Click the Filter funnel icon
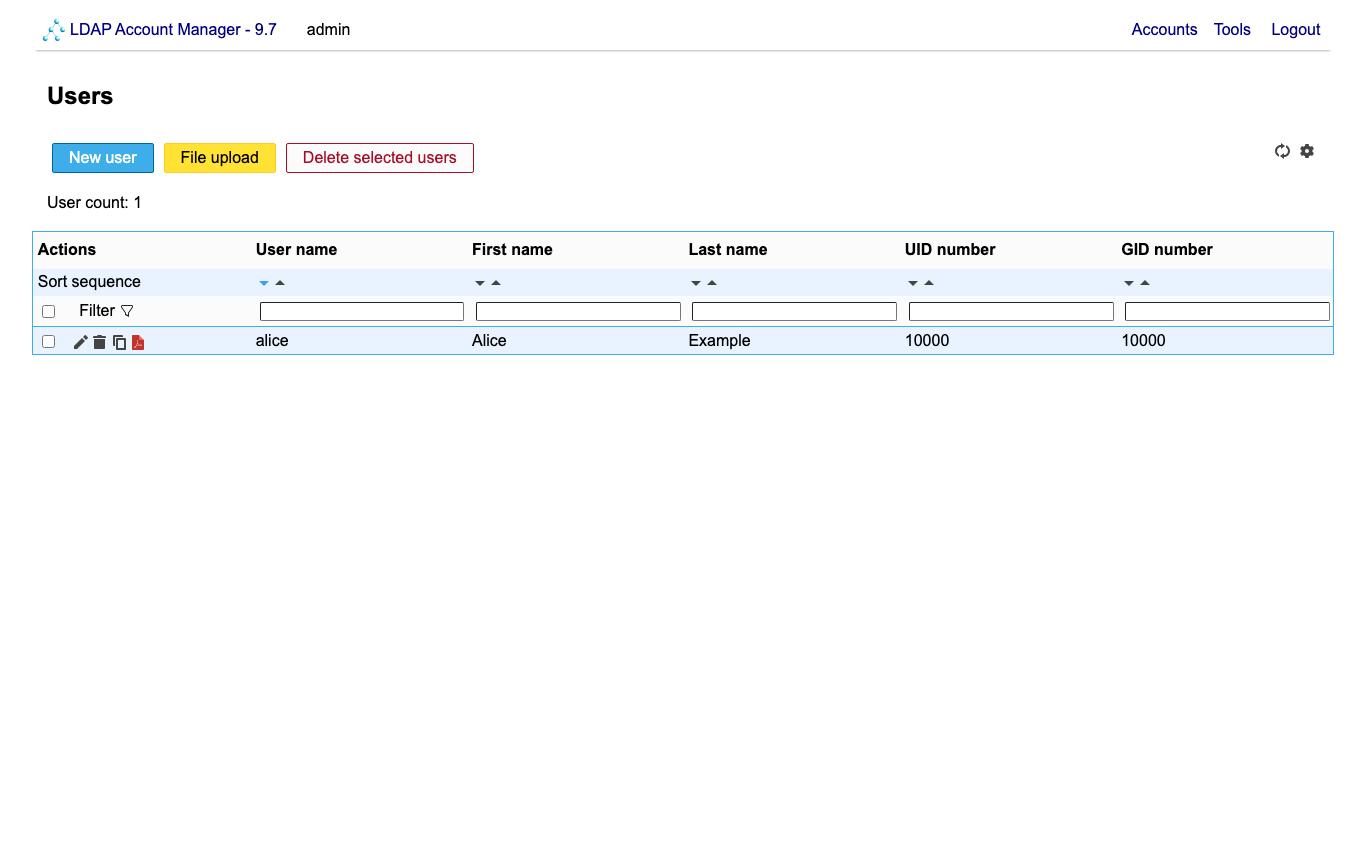This screenshot has height=860, width=1366. (127, 311)
